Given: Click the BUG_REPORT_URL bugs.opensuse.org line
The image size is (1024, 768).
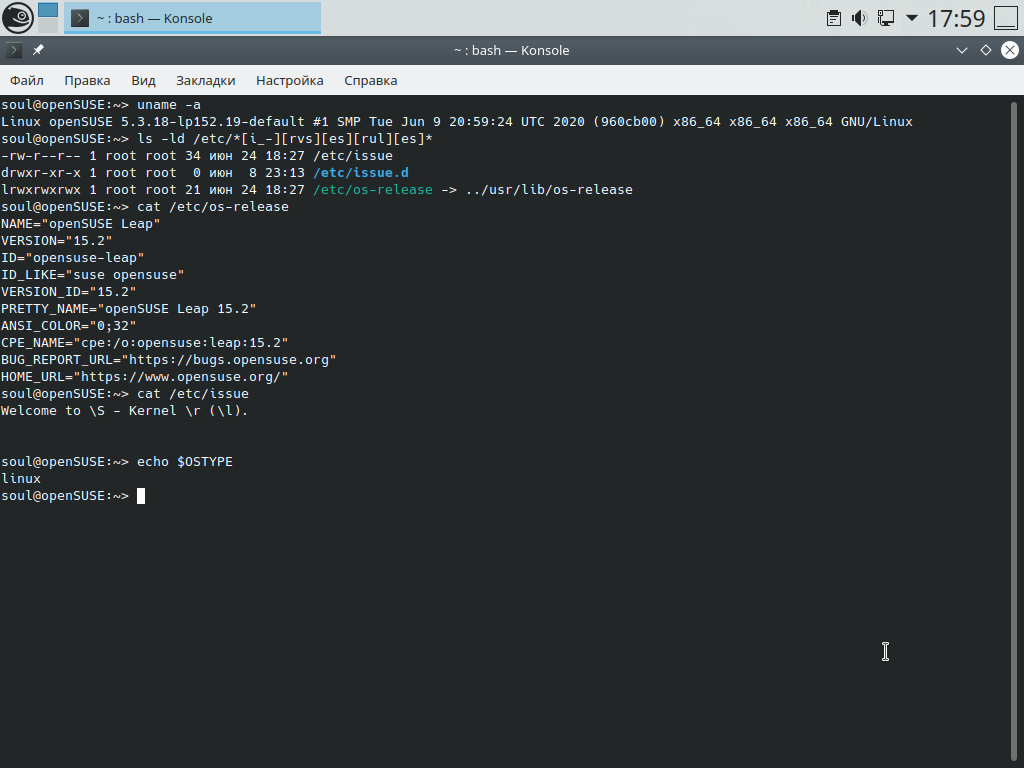Looking at the screenshot, I should 168,359.
